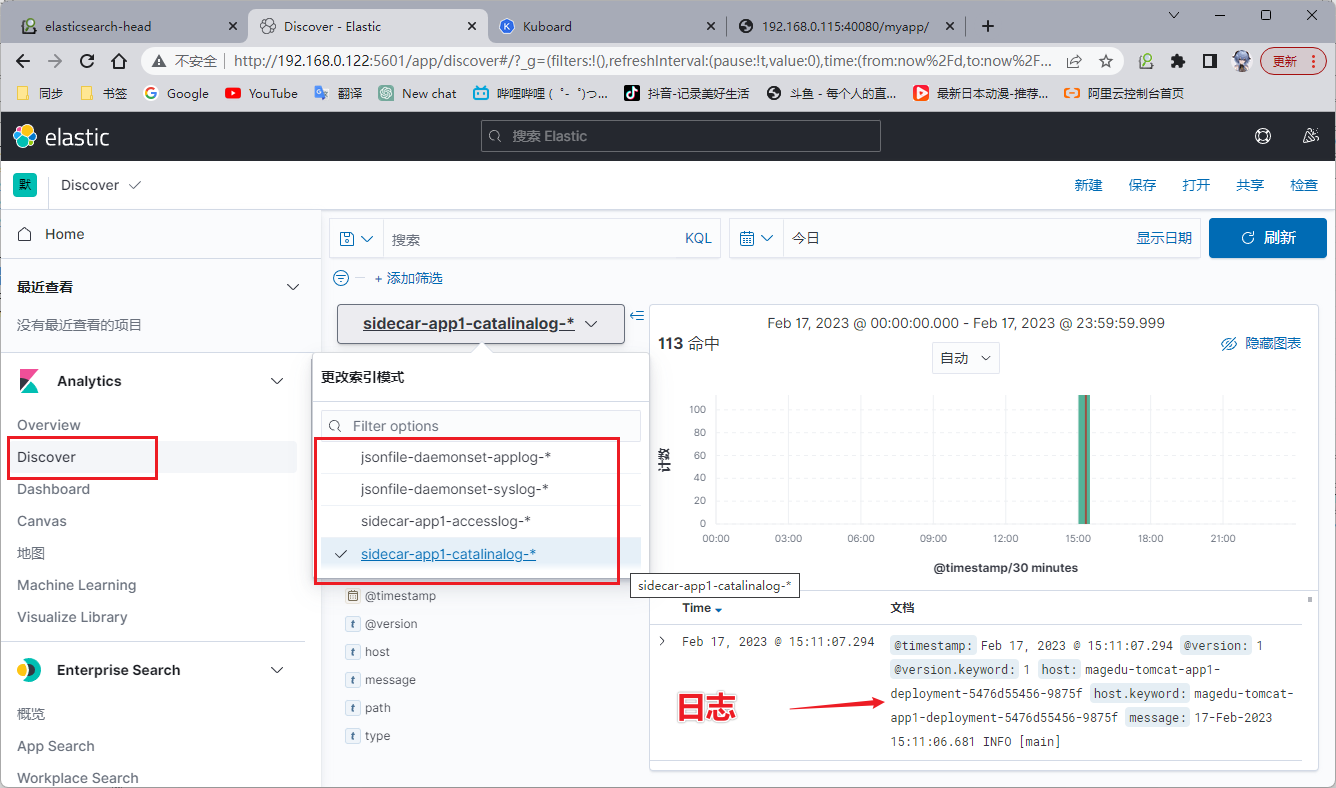Click the filter options circle icon

point(340,278)
